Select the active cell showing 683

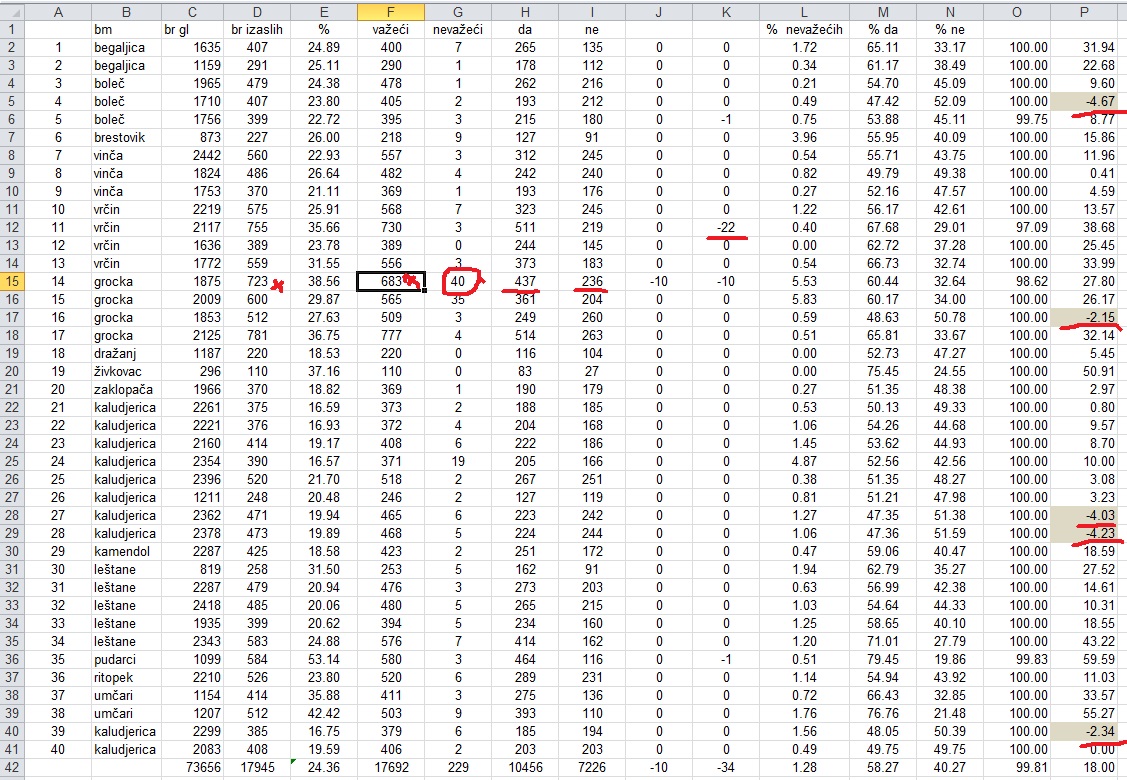(x=391, y=282)
